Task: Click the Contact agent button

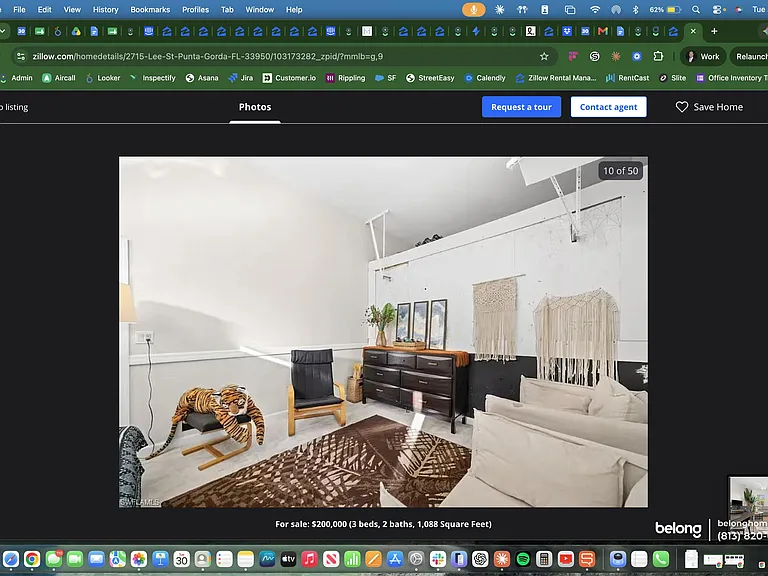Action: point(608,107)
